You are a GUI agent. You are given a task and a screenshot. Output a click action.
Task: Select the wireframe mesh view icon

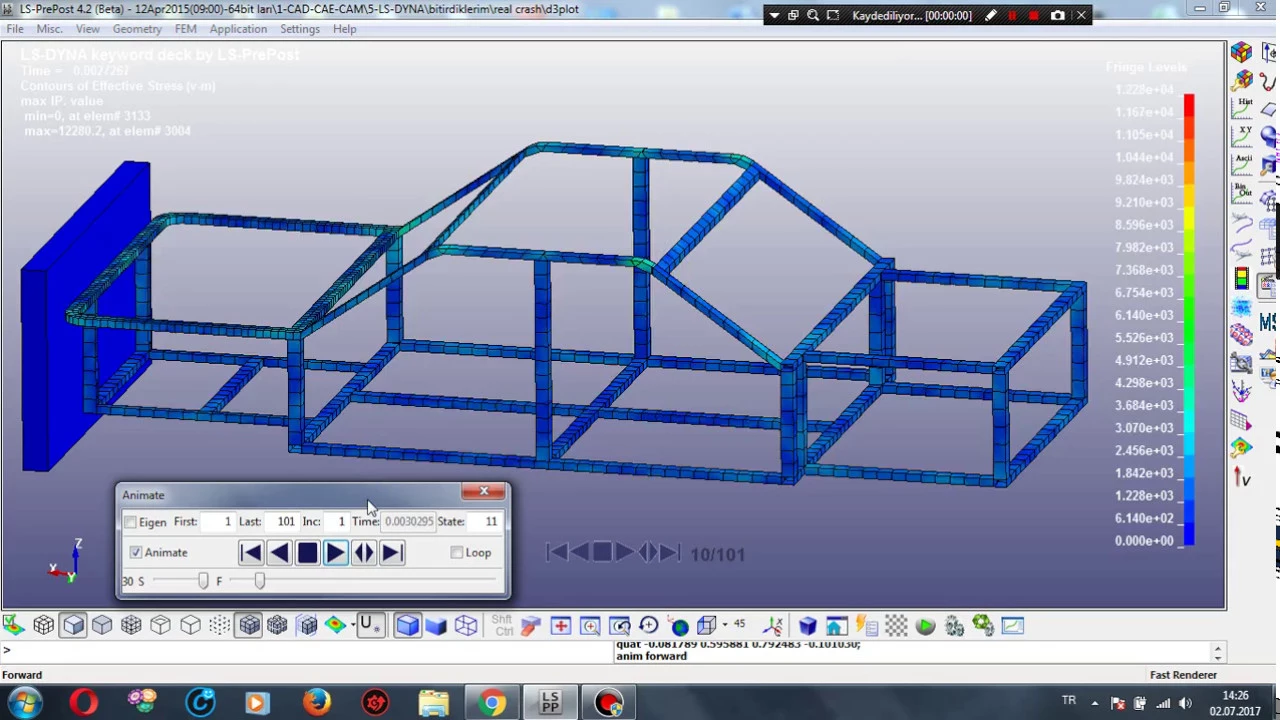coord(44,626)
